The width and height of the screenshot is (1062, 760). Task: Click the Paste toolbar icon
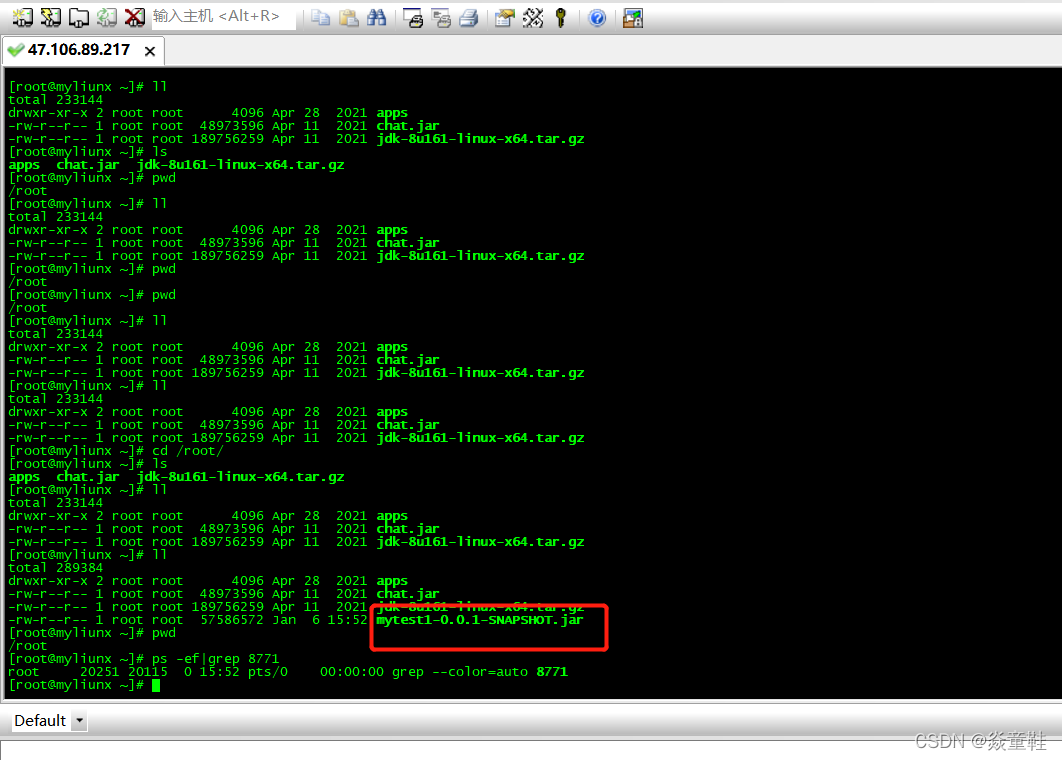point(346,17)
